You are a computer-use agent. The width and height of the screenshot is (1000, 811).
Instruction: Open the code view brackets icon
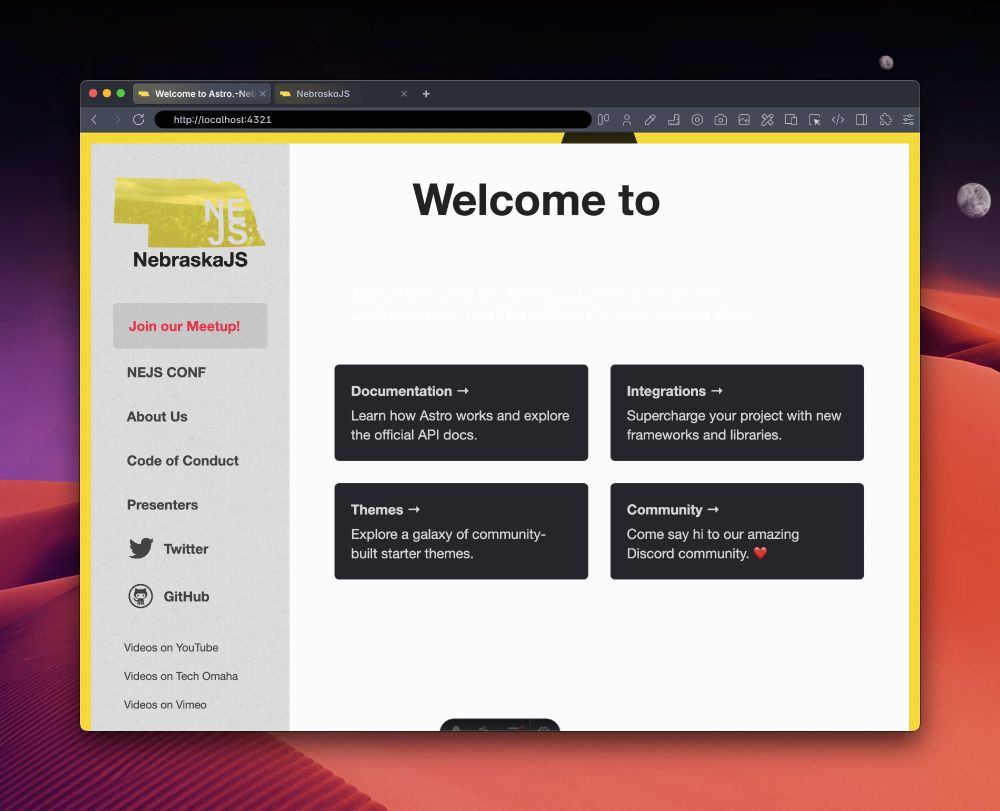tap(838, 119)
